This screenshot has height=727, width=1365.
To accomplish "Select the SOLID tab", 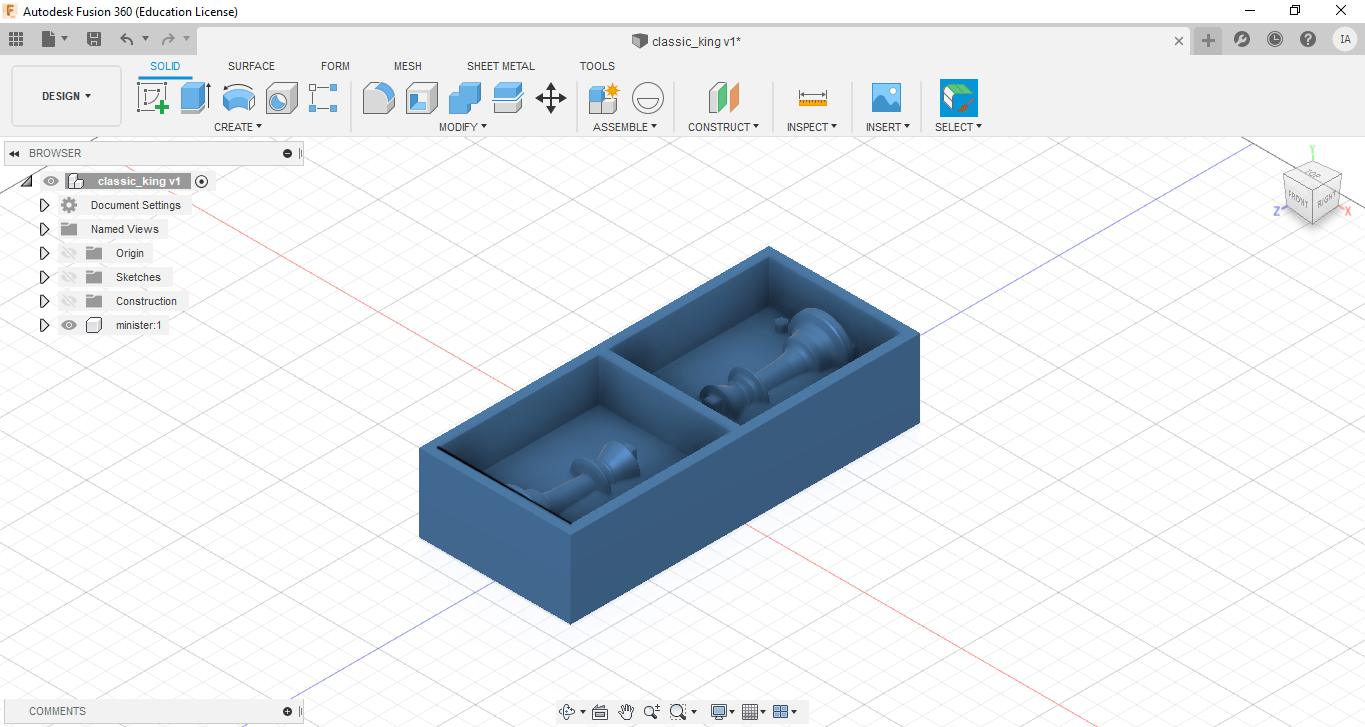I will 165,66.
